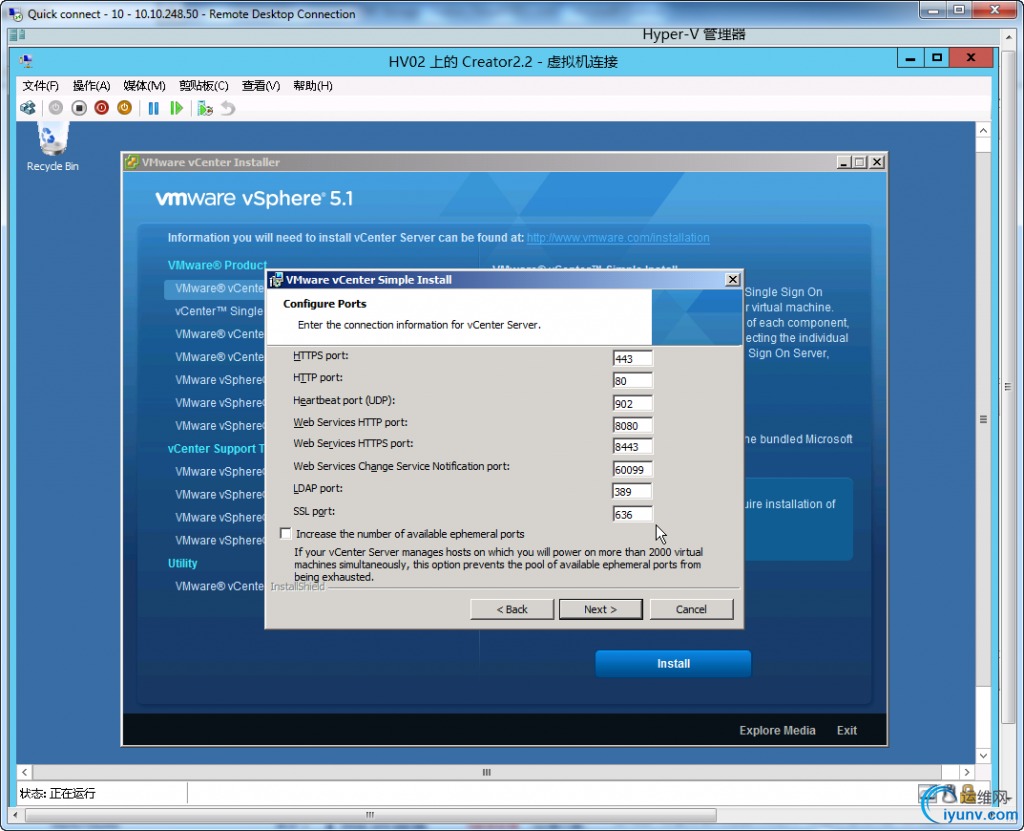Open the 操作(A) menu
Image resolution: width=1024 pixels, height=831 pixels.
(x=91, y=86)
